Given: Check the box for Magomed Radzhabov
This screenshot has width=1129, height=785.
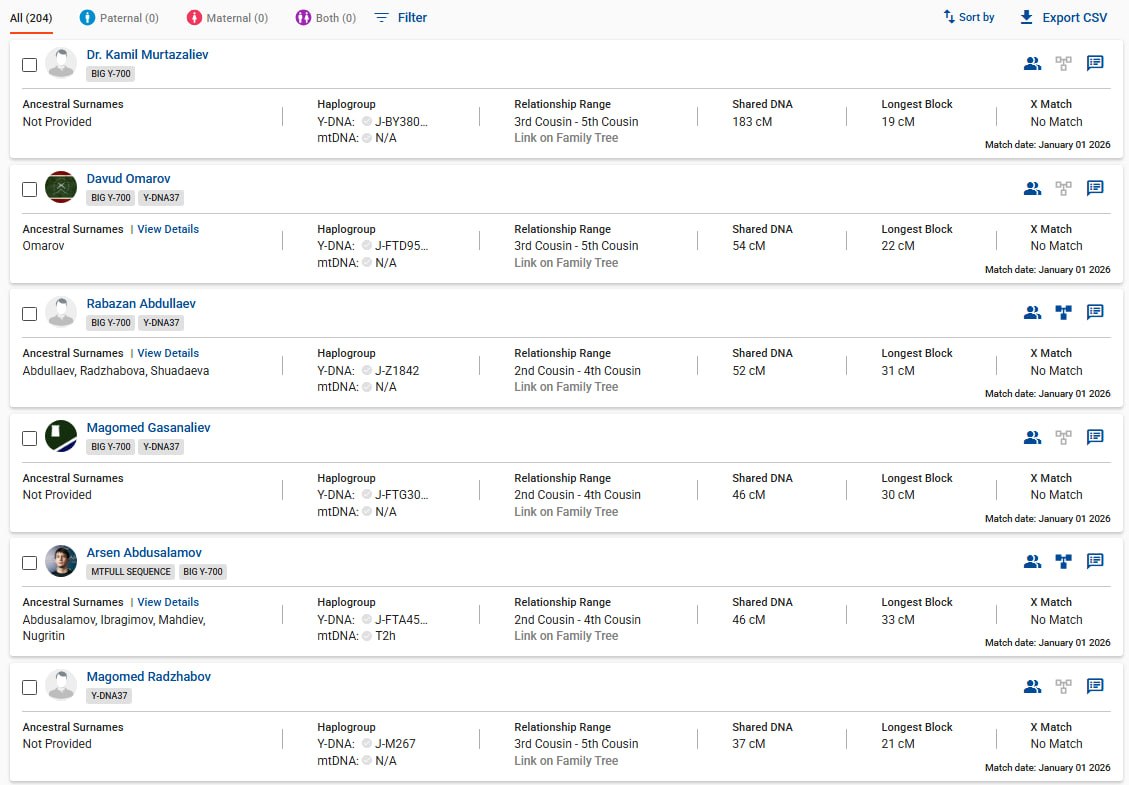Looking at the screenshot, I should 30,687.
